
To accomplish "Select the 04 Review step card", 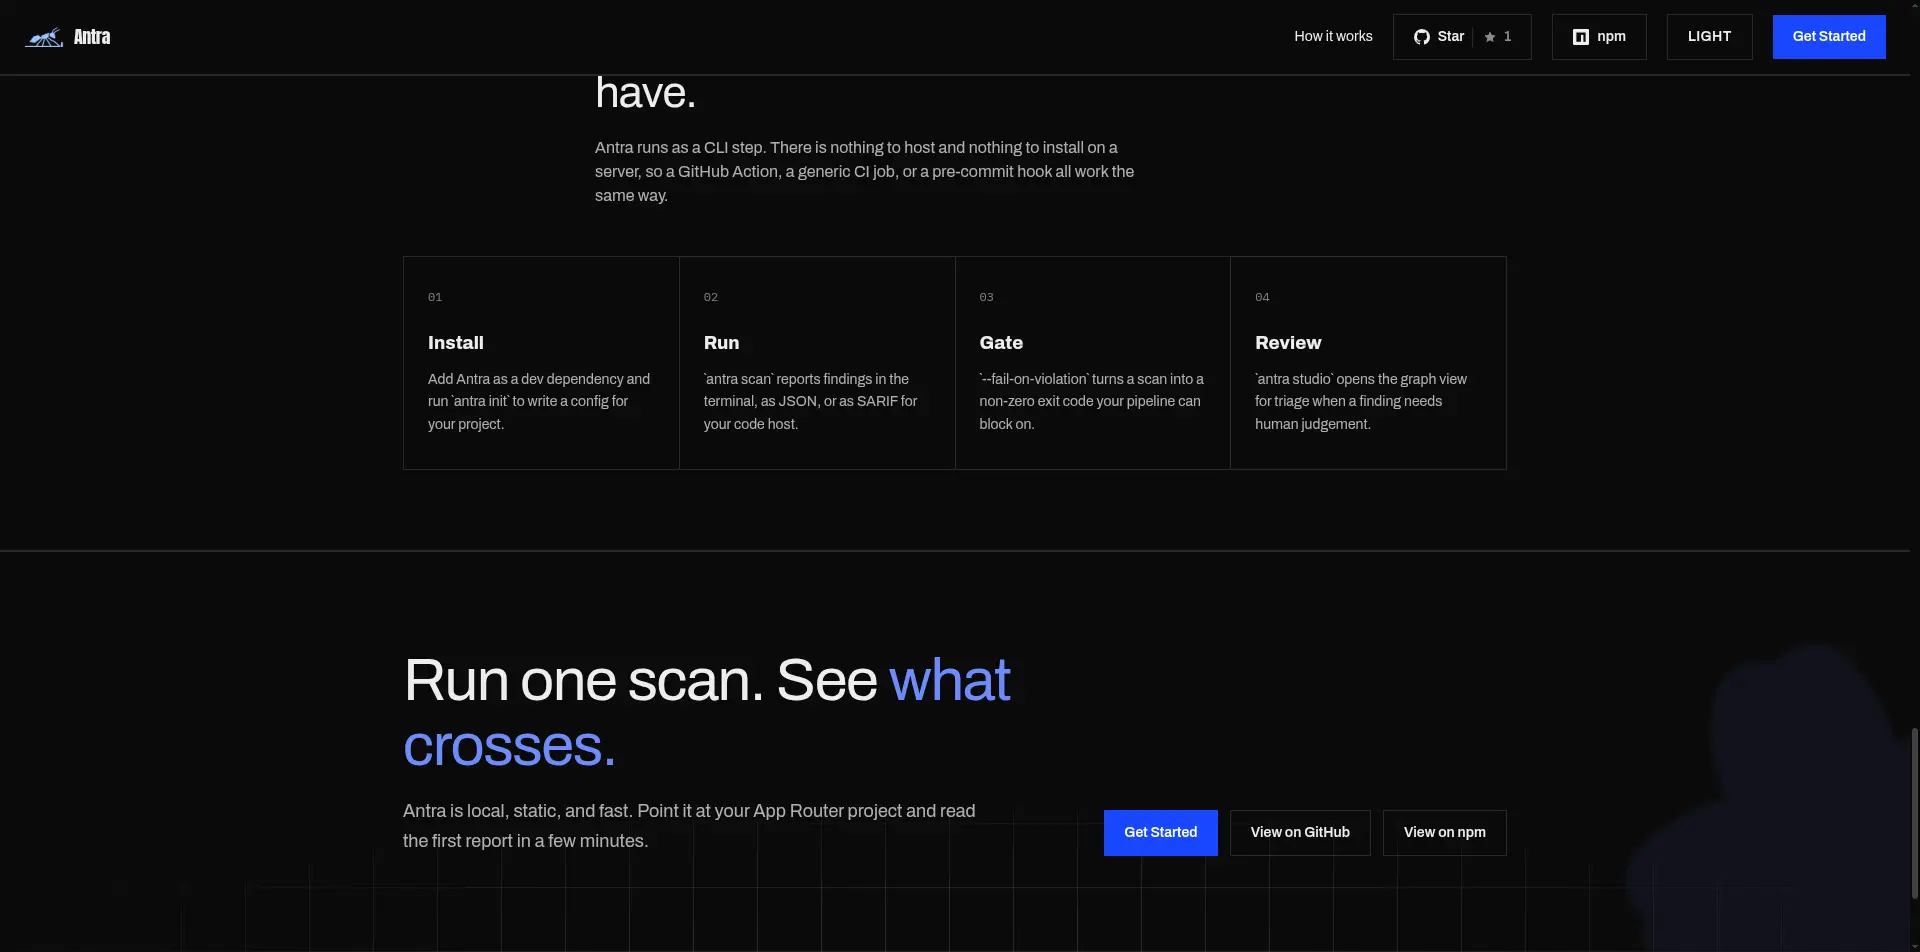I will (x=1368, y=363).
